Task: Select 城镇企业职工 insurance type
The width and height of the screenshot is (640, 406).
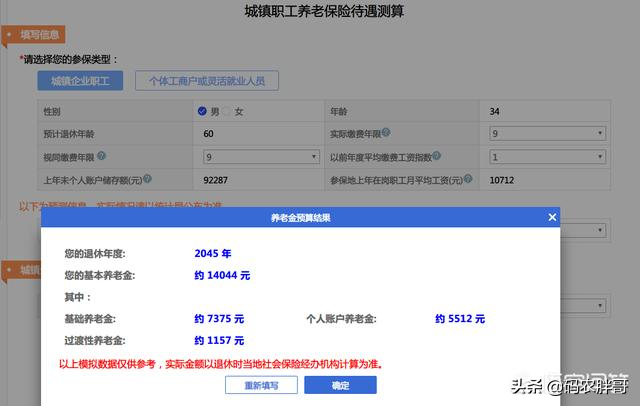Action: coord(80,81)
